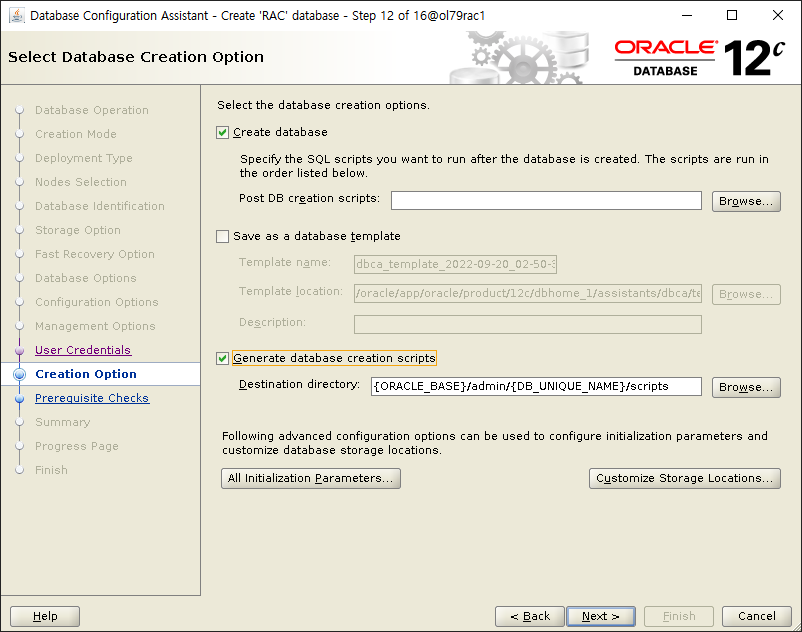Browse for the scripts Destination directory
The height and width of the screenshot is (632, 802).
coord(746,387)
